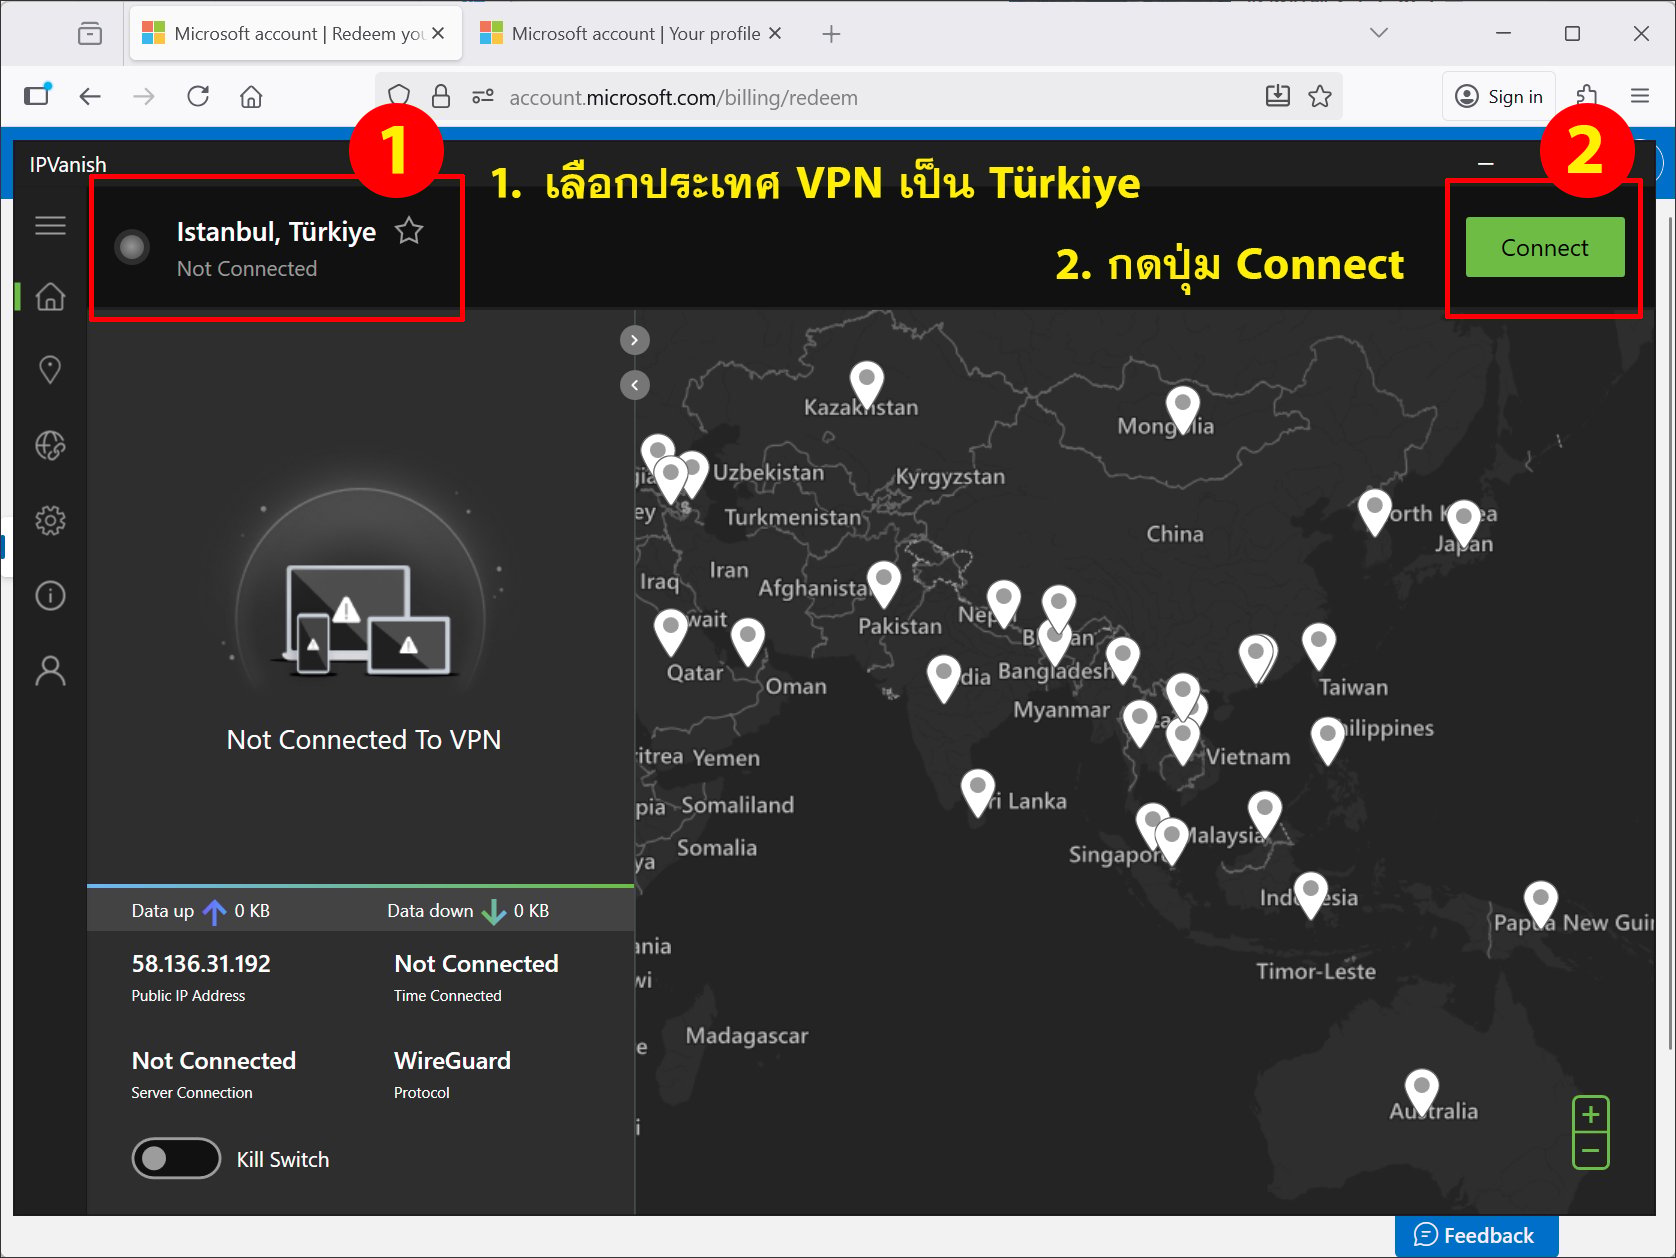Open the server locations pin icon
1676x1258 pixels.
coord(50,370)
